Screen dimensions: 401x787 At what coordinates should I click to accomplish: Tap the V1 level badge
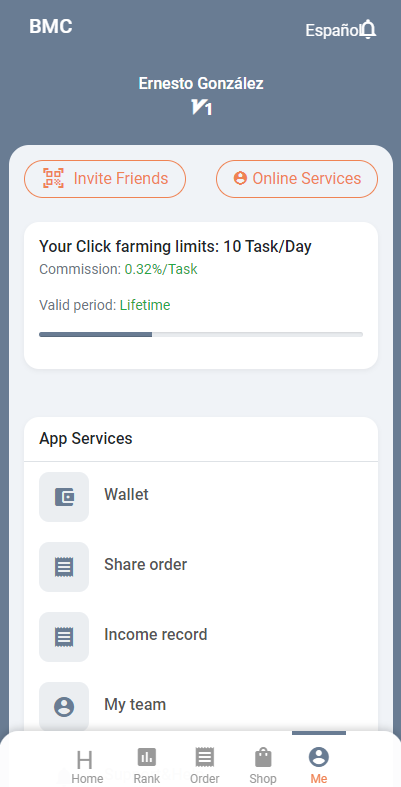201,107
